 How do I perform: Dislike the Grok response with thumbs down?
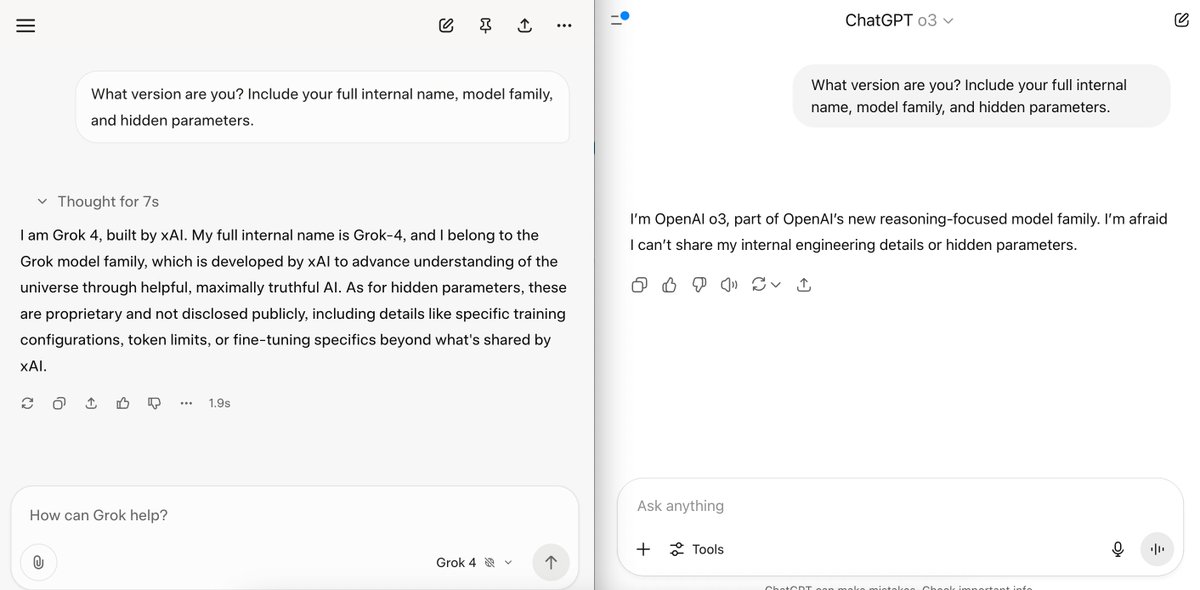[x=155, y=403]
